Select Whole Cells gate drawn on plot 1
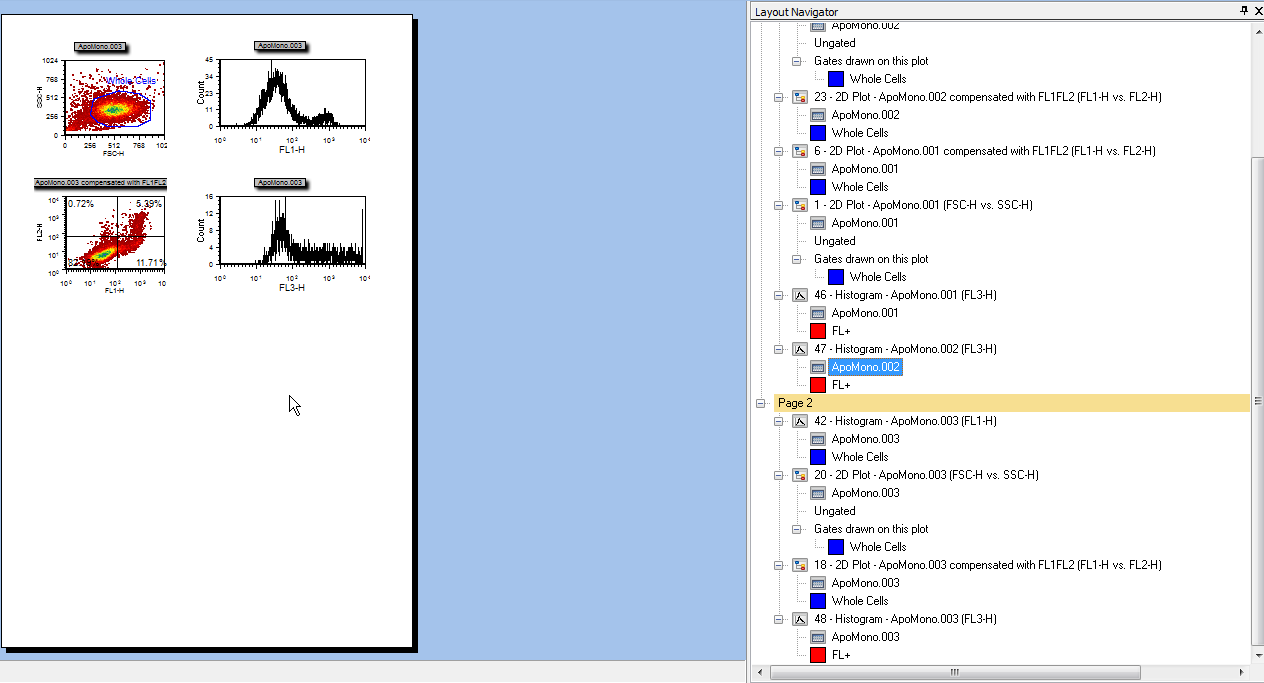Viewport: 1264px width, 683px height. [878, 277]
